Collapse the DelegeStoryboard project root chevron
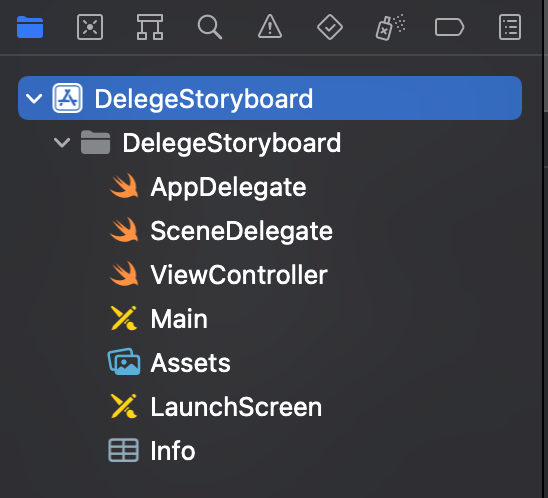The height and width of the screenshot is (498, 548). (x=34, y=99)
